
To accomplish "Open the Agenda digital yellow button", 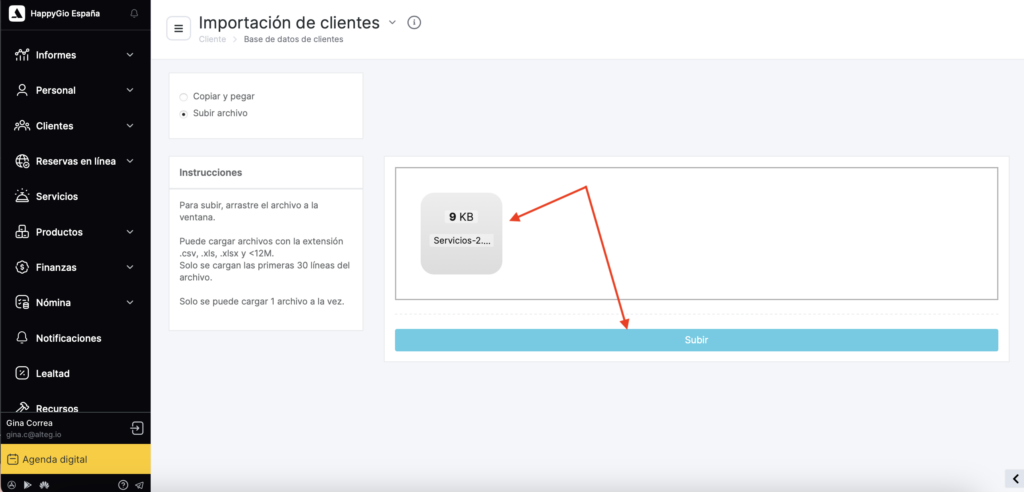I will click(x=75, y=459).
